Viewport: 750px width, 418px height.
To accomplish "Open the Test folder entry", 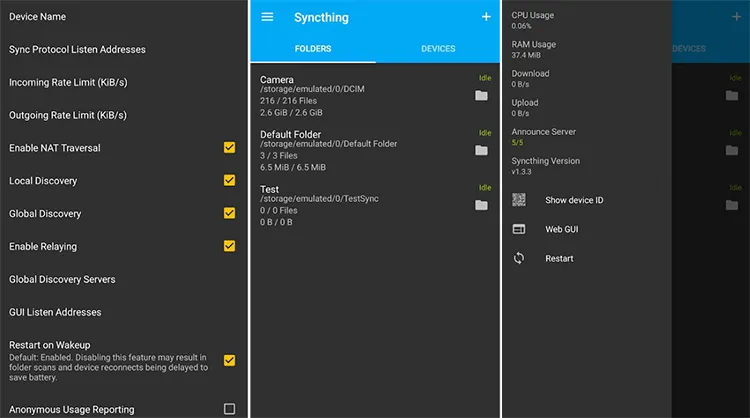I will click(x=375, y=206).
